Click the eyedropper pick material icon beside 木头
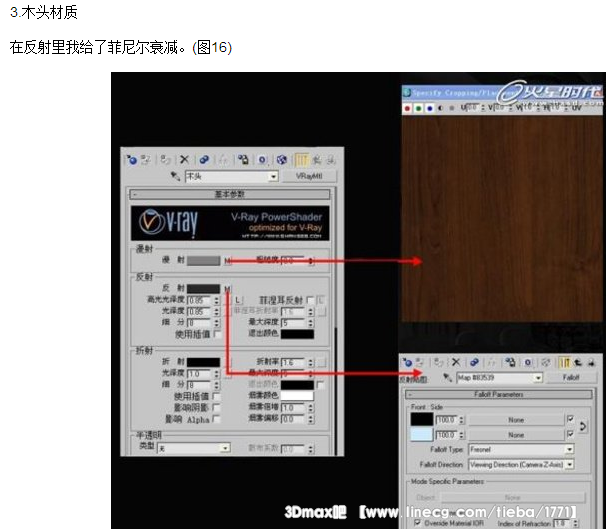 tap(177, 176)
